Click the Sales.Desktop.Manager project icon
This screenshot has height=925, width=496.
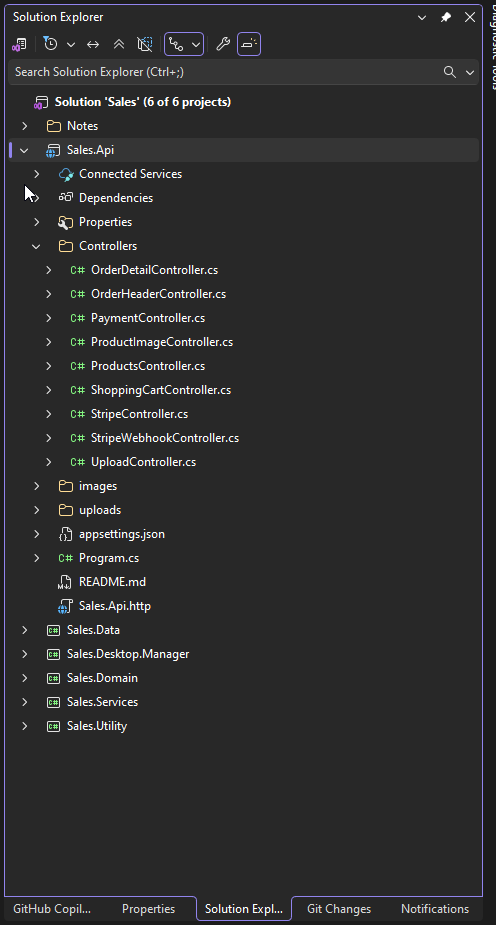point(54,654)
